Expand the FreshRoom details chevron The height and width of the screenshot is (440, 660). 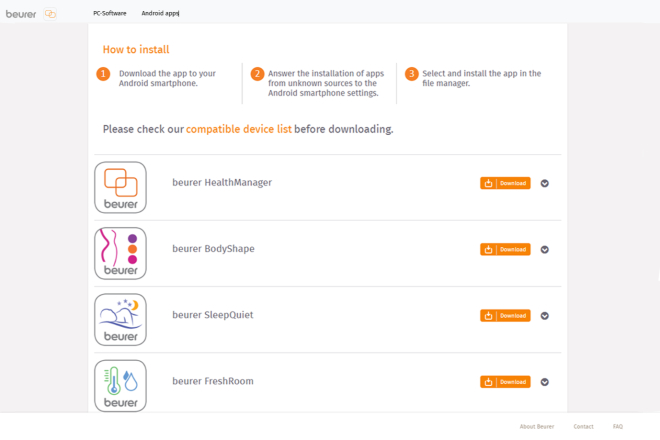pos(545,381)
